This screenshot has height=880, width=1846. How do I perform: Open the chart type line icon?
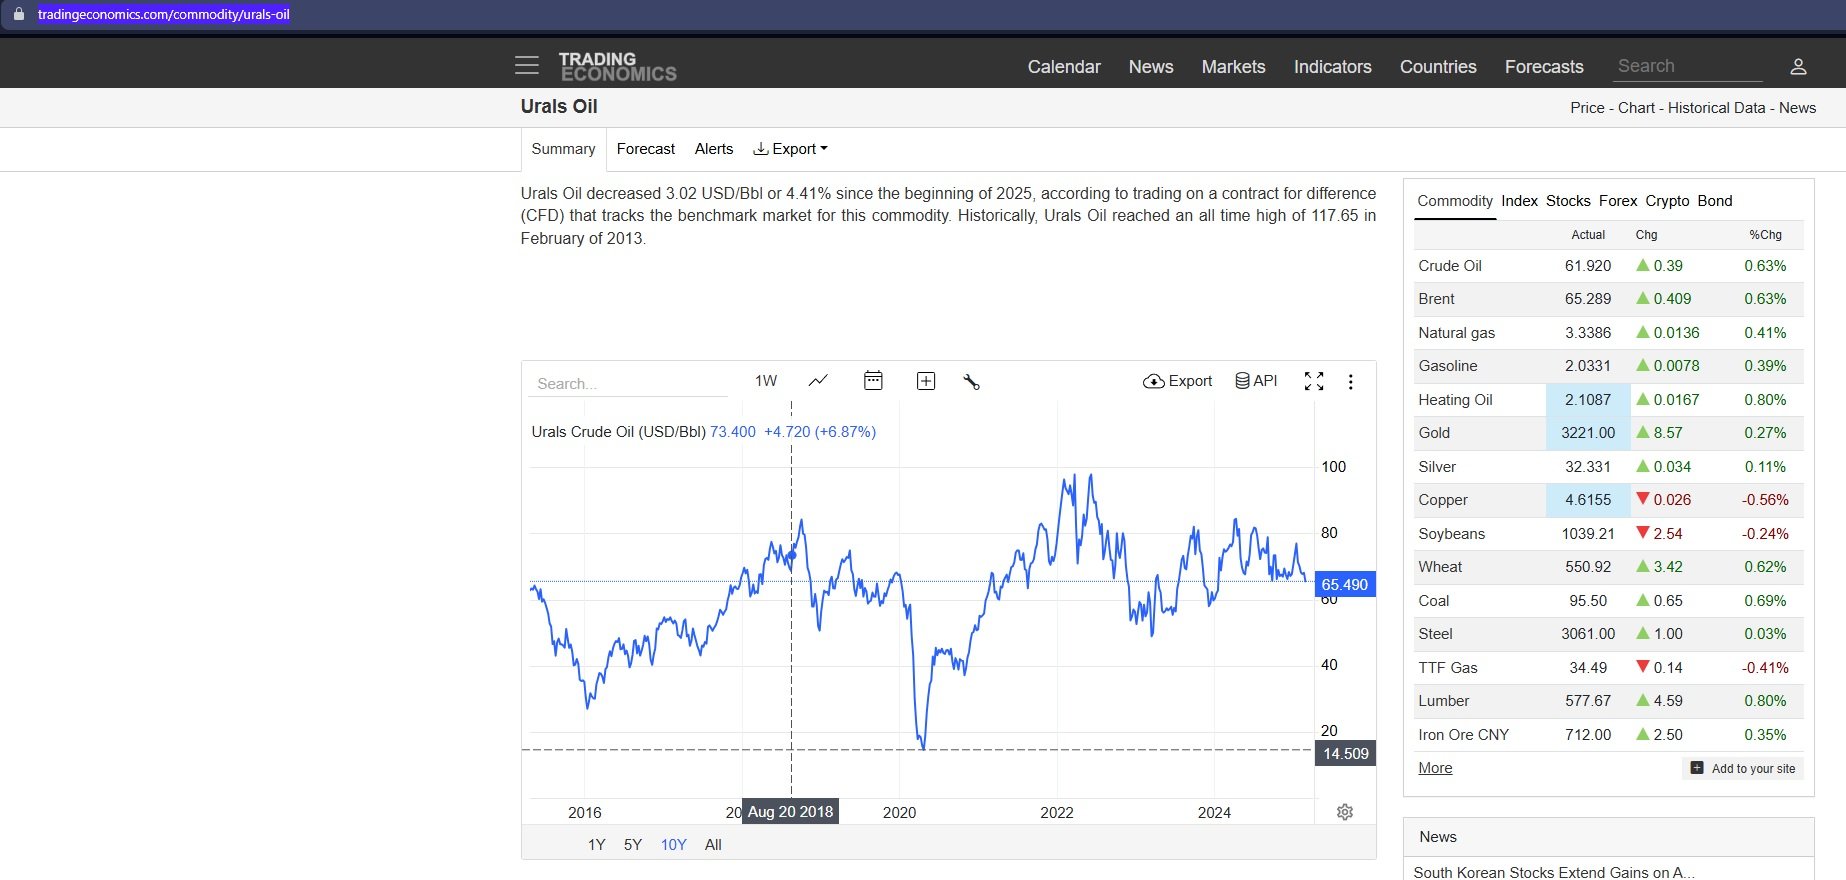818,381
